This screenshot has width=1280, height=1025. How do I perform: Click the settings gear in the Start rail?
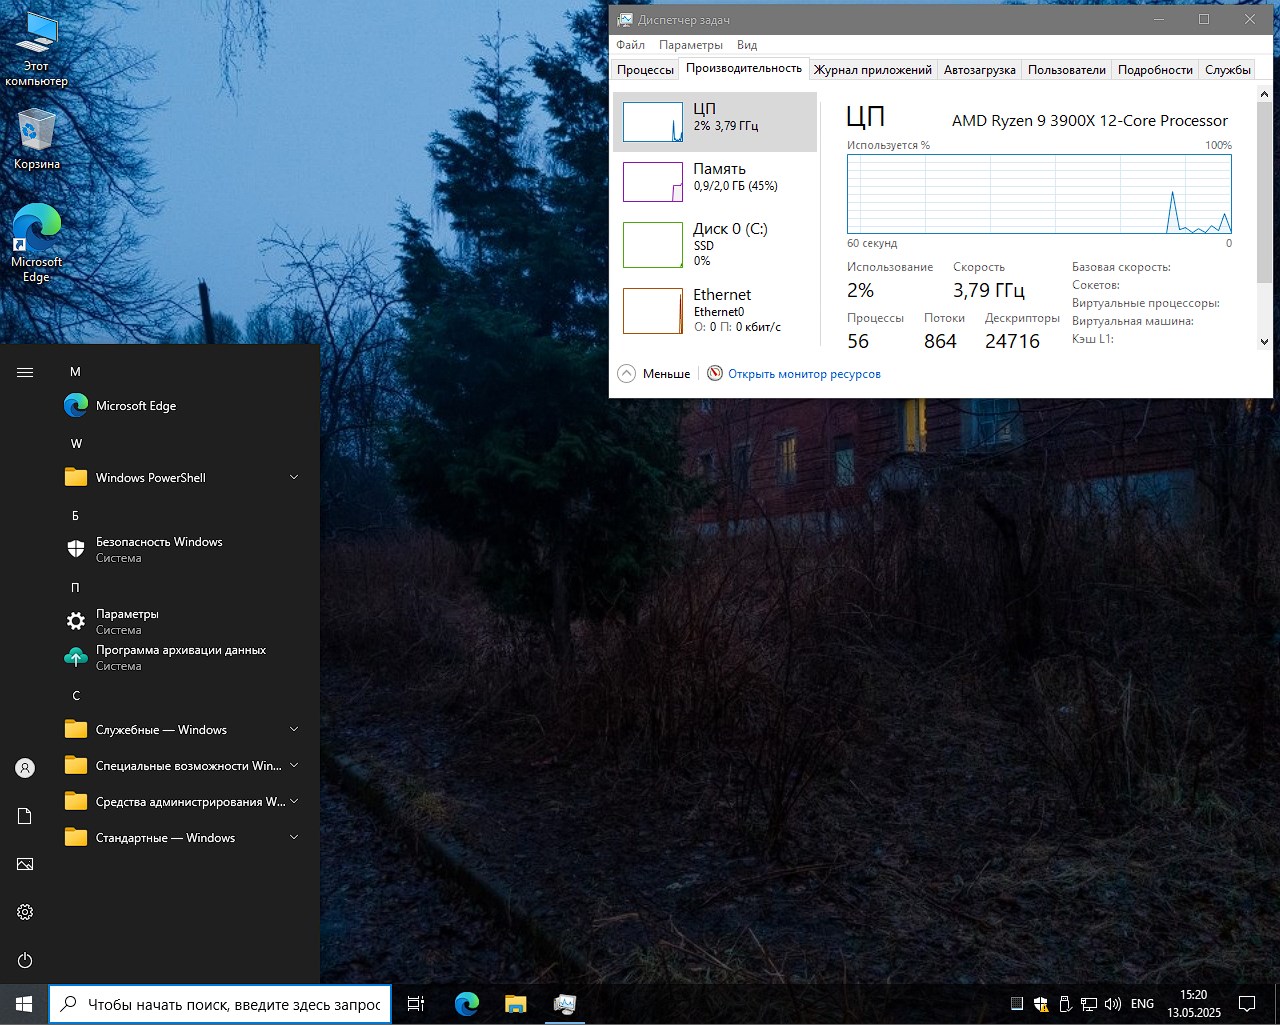click(x=25, y=912)
